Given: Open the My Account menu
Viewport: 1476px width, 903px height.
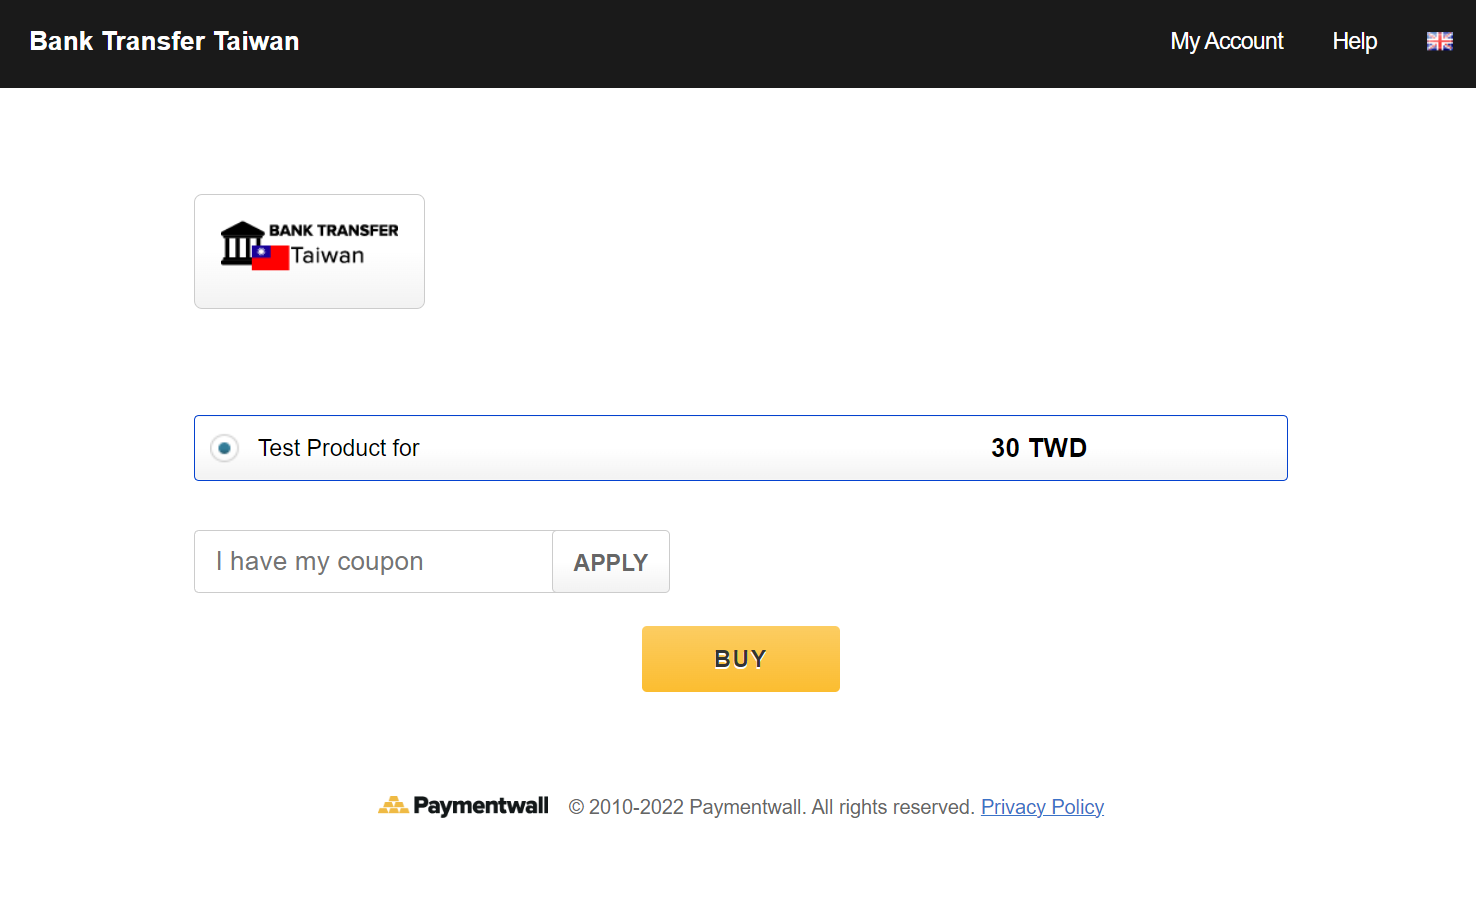Looking at the screenshot, I should pyautogui.click(x=1226, y=41).
